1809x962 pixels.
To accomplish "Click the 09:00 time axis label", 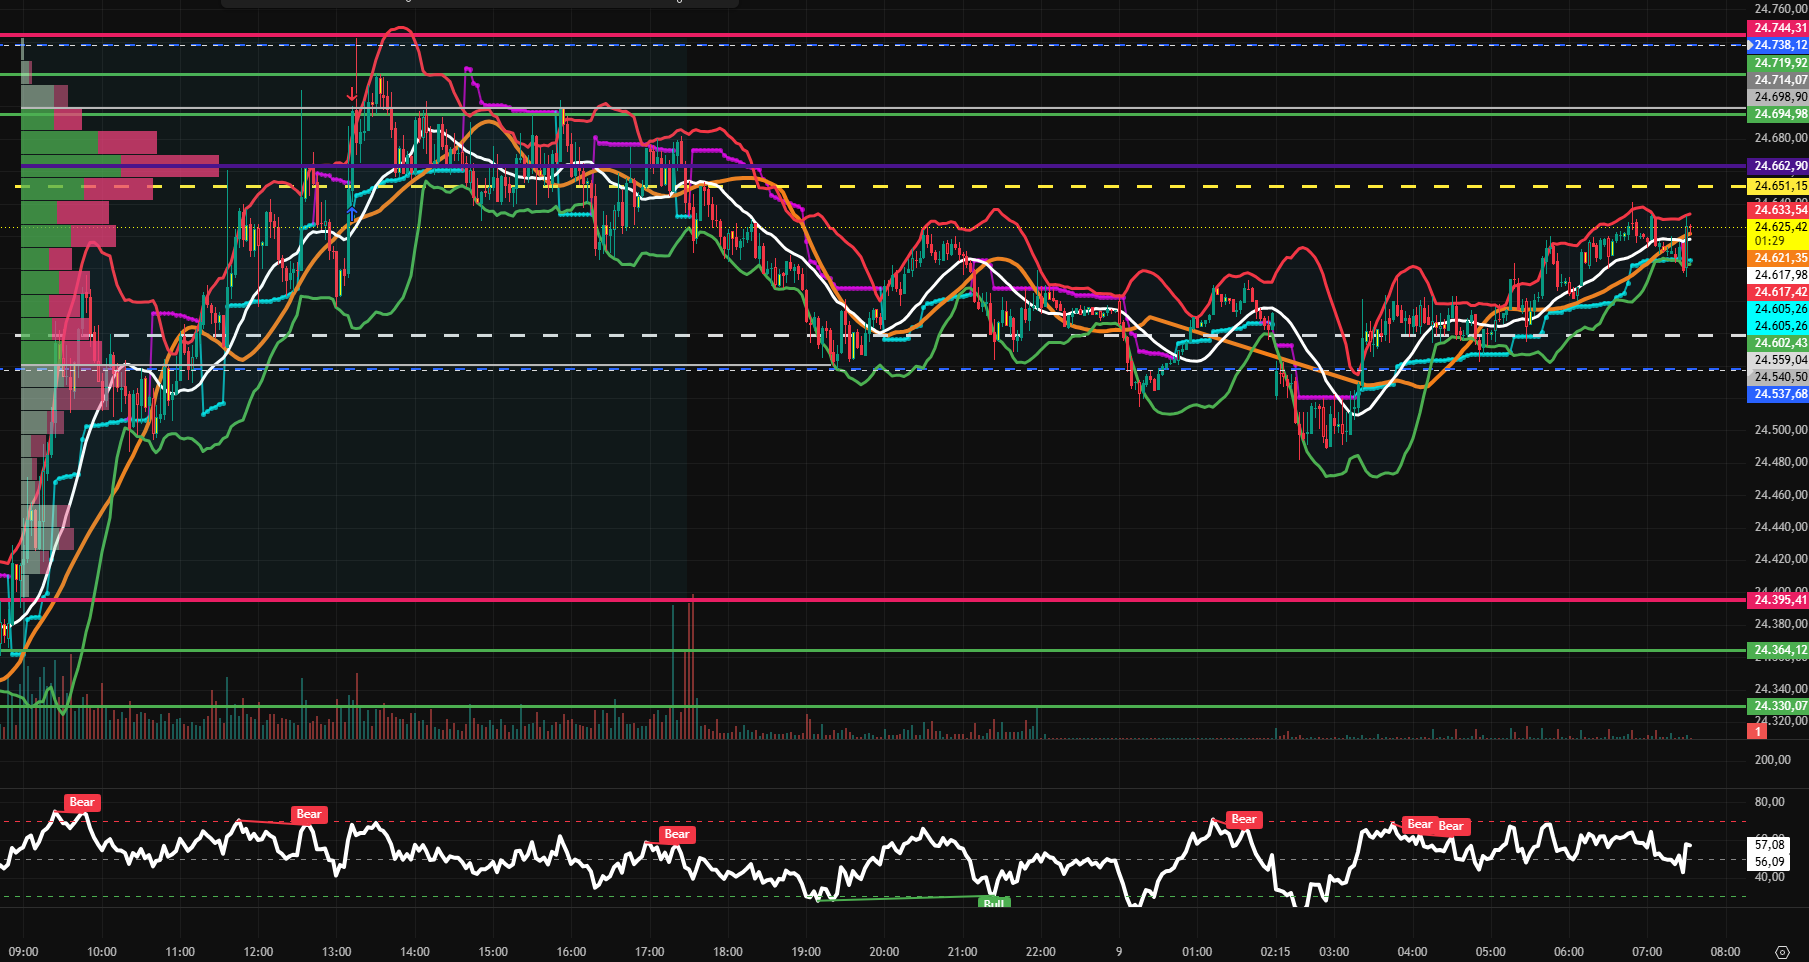I will (23, 952).
